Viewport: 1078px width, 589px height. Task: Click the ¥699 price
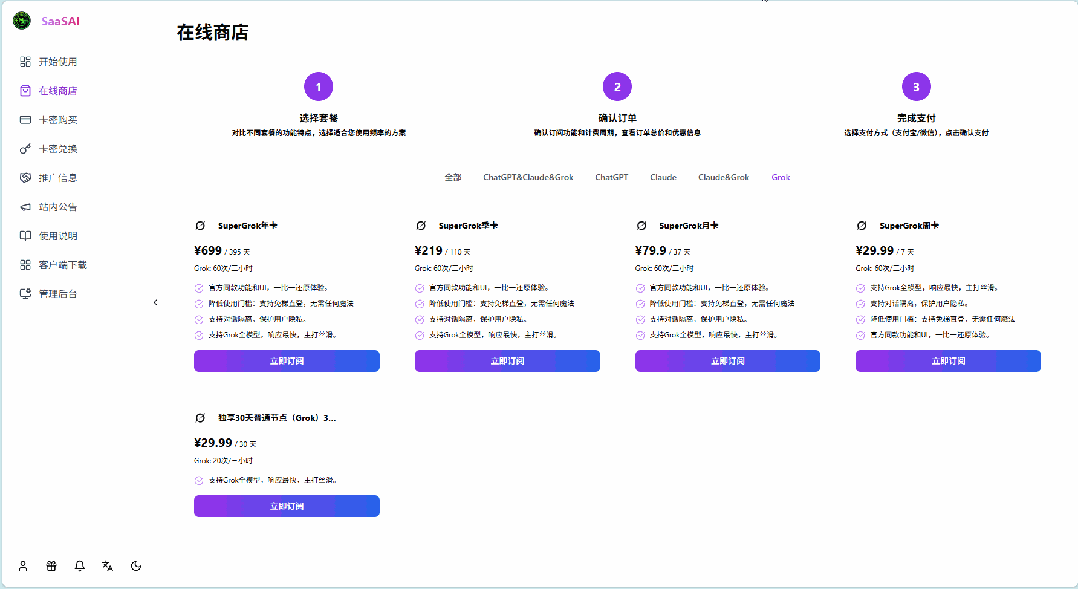point(208,251)
